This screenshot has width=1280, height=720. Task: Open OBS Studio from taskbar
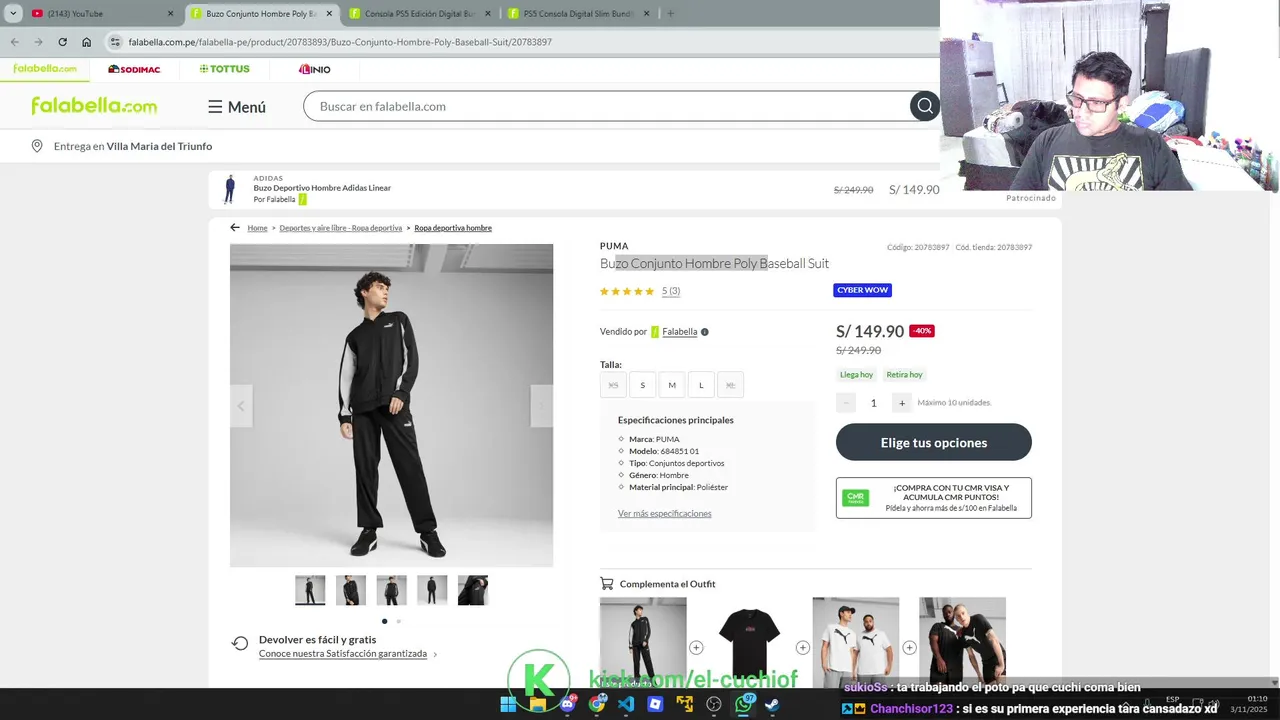coord(714,704)
